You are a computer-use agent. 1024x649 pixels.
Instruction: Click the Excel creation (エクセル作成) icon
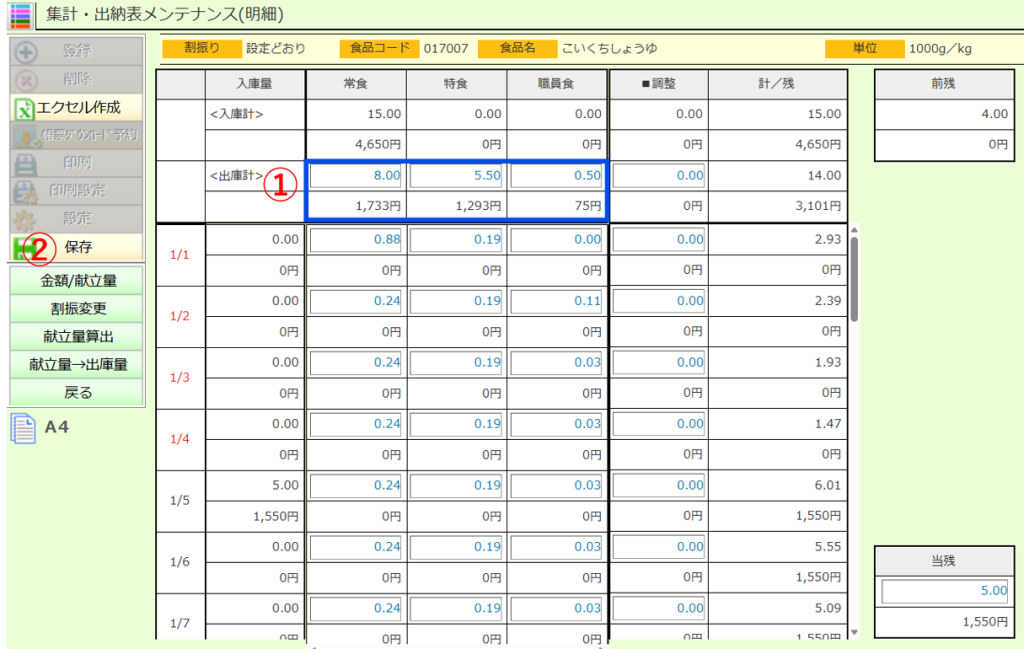tap(24, 107)
